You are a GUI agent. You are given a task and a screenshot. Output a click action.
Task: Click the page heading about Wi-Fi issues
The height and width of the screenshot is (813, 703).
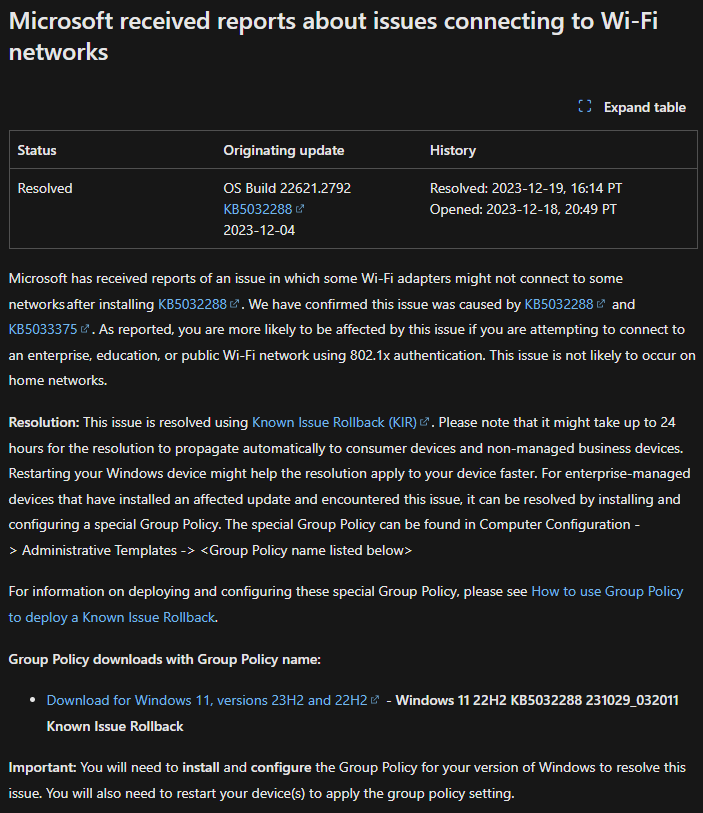[333, 36]
